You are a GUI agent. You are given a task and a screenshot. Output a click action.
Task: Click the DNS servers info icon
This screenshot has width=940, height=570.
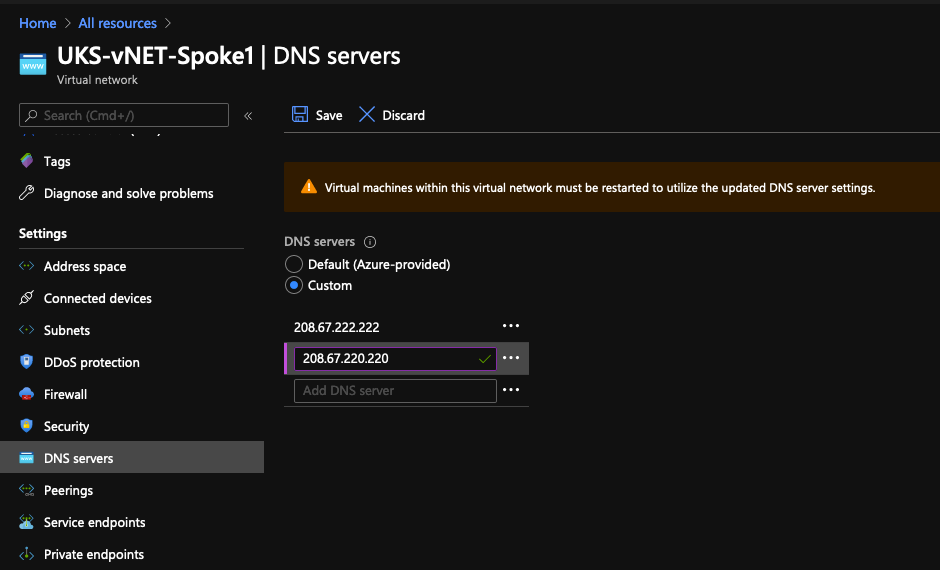pos(370,242)
